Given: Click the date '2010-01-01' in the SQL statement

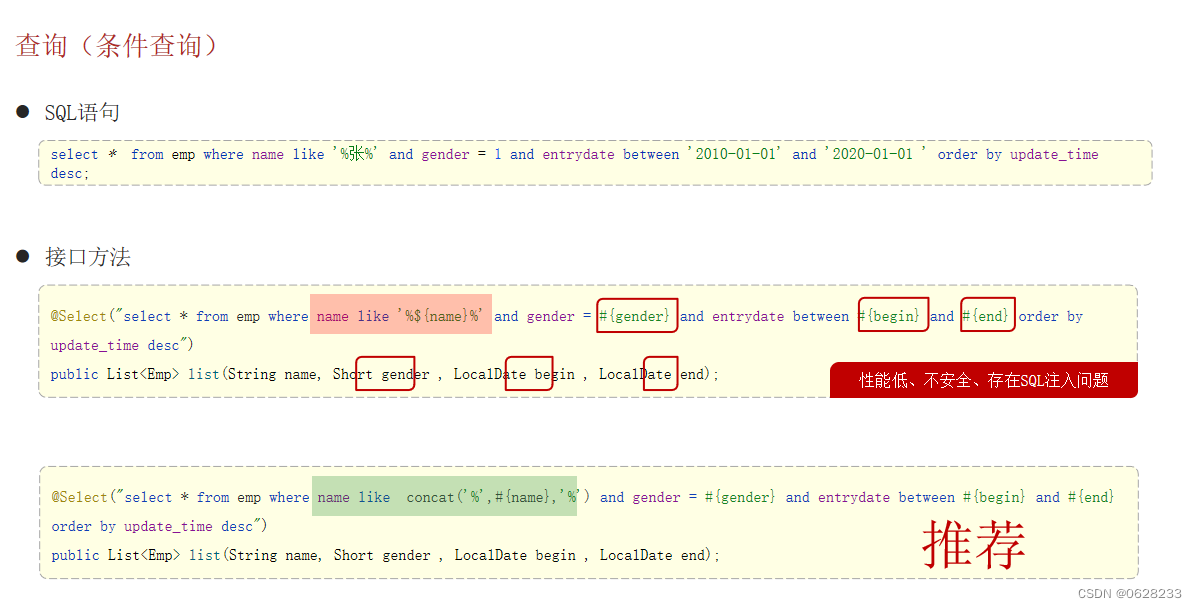Looking at the screenshot, I should (734, 154).
